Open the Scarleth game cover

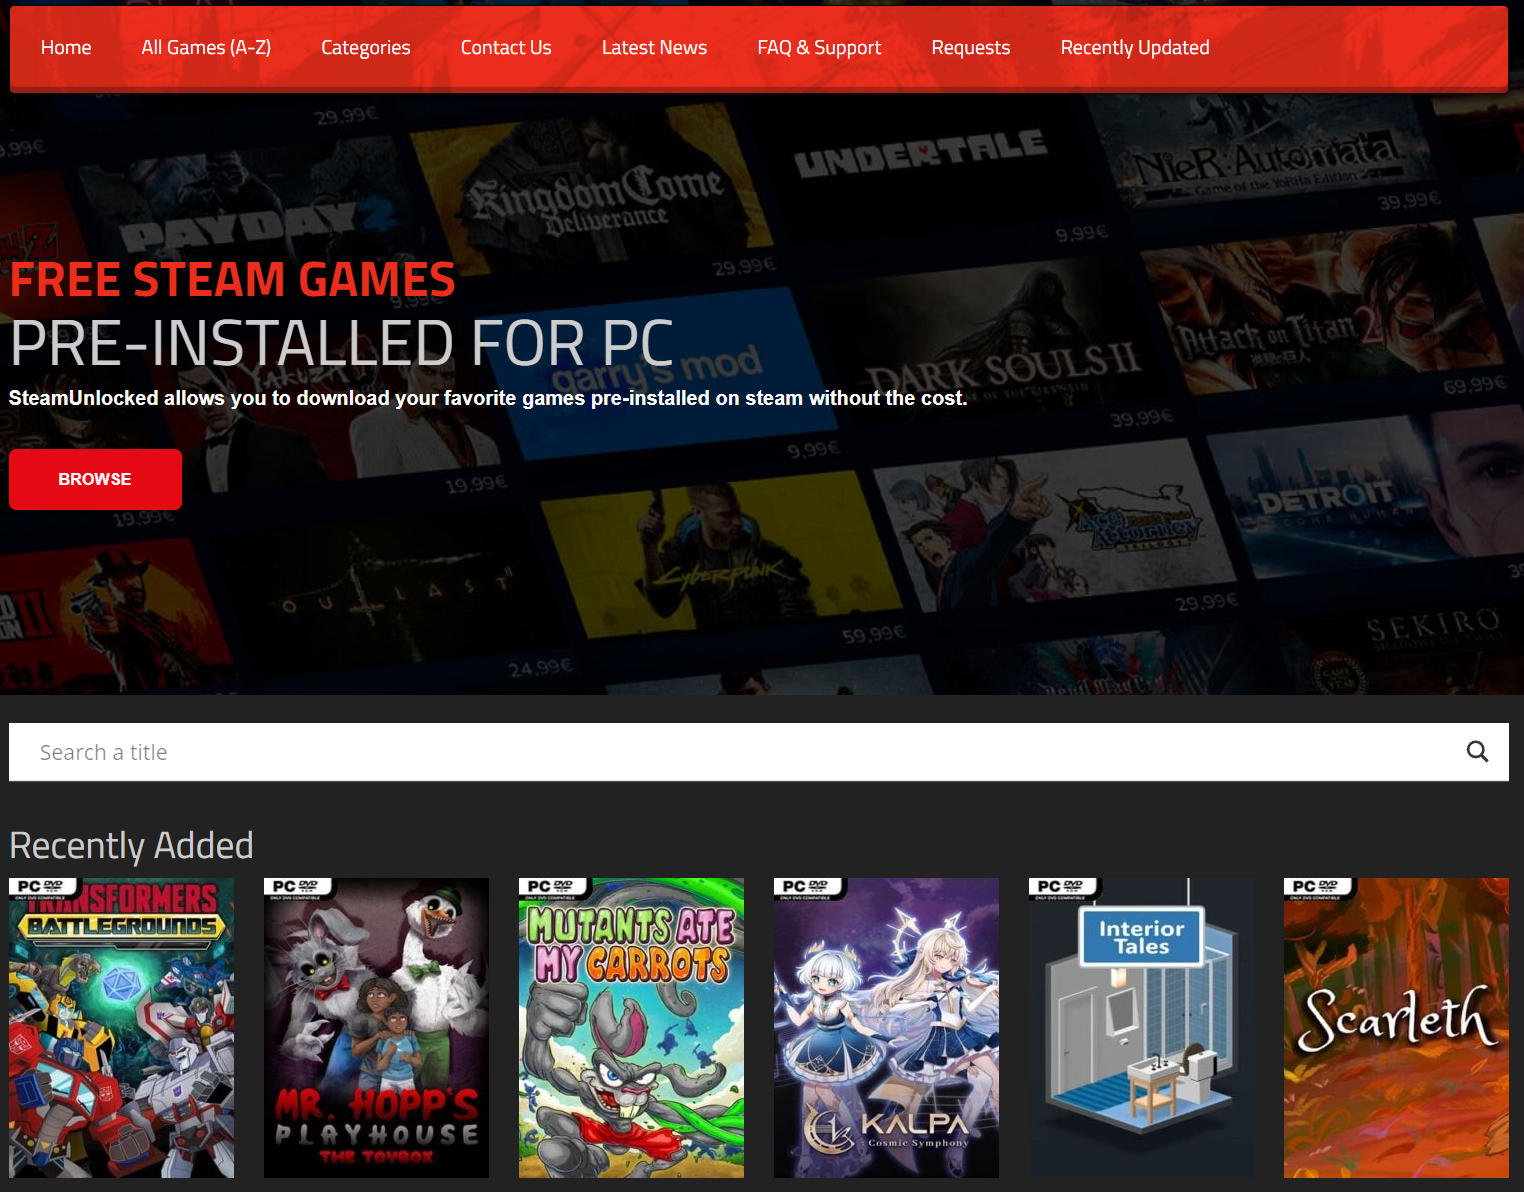pyautogui.click(x=1396, y=1030)
